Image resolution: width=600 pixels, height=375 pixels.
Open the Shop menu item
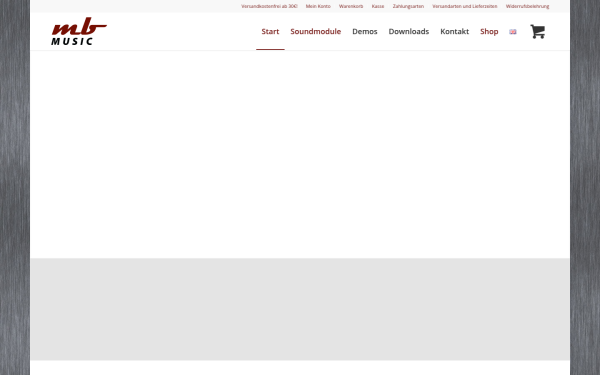(x=489, y=32)
